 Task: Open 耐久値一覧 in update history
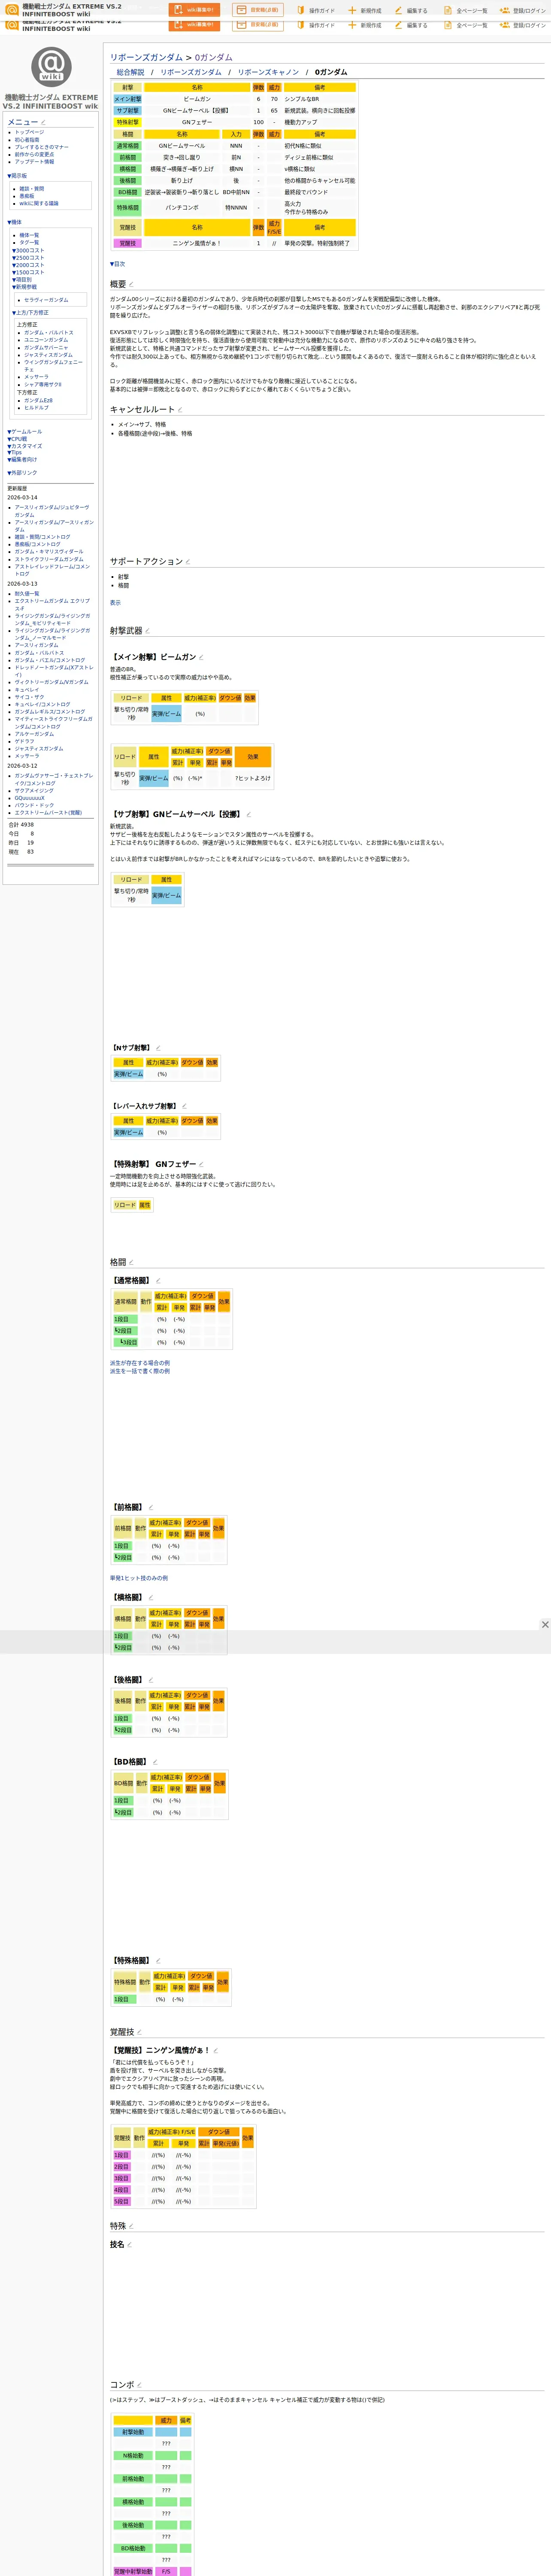27,594
